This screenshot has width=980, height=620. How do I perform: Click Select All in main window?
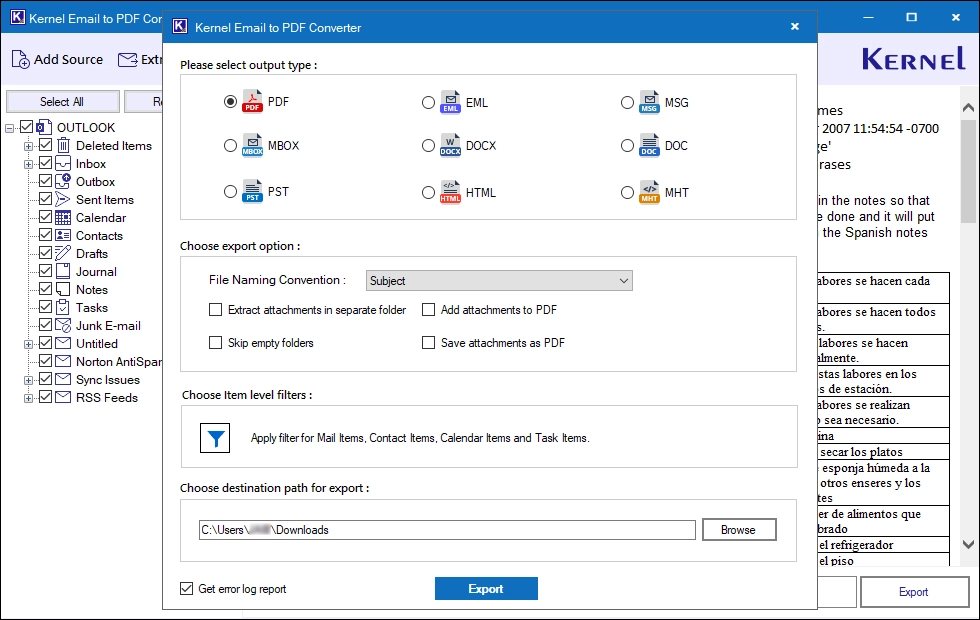(x=62, y=101)
